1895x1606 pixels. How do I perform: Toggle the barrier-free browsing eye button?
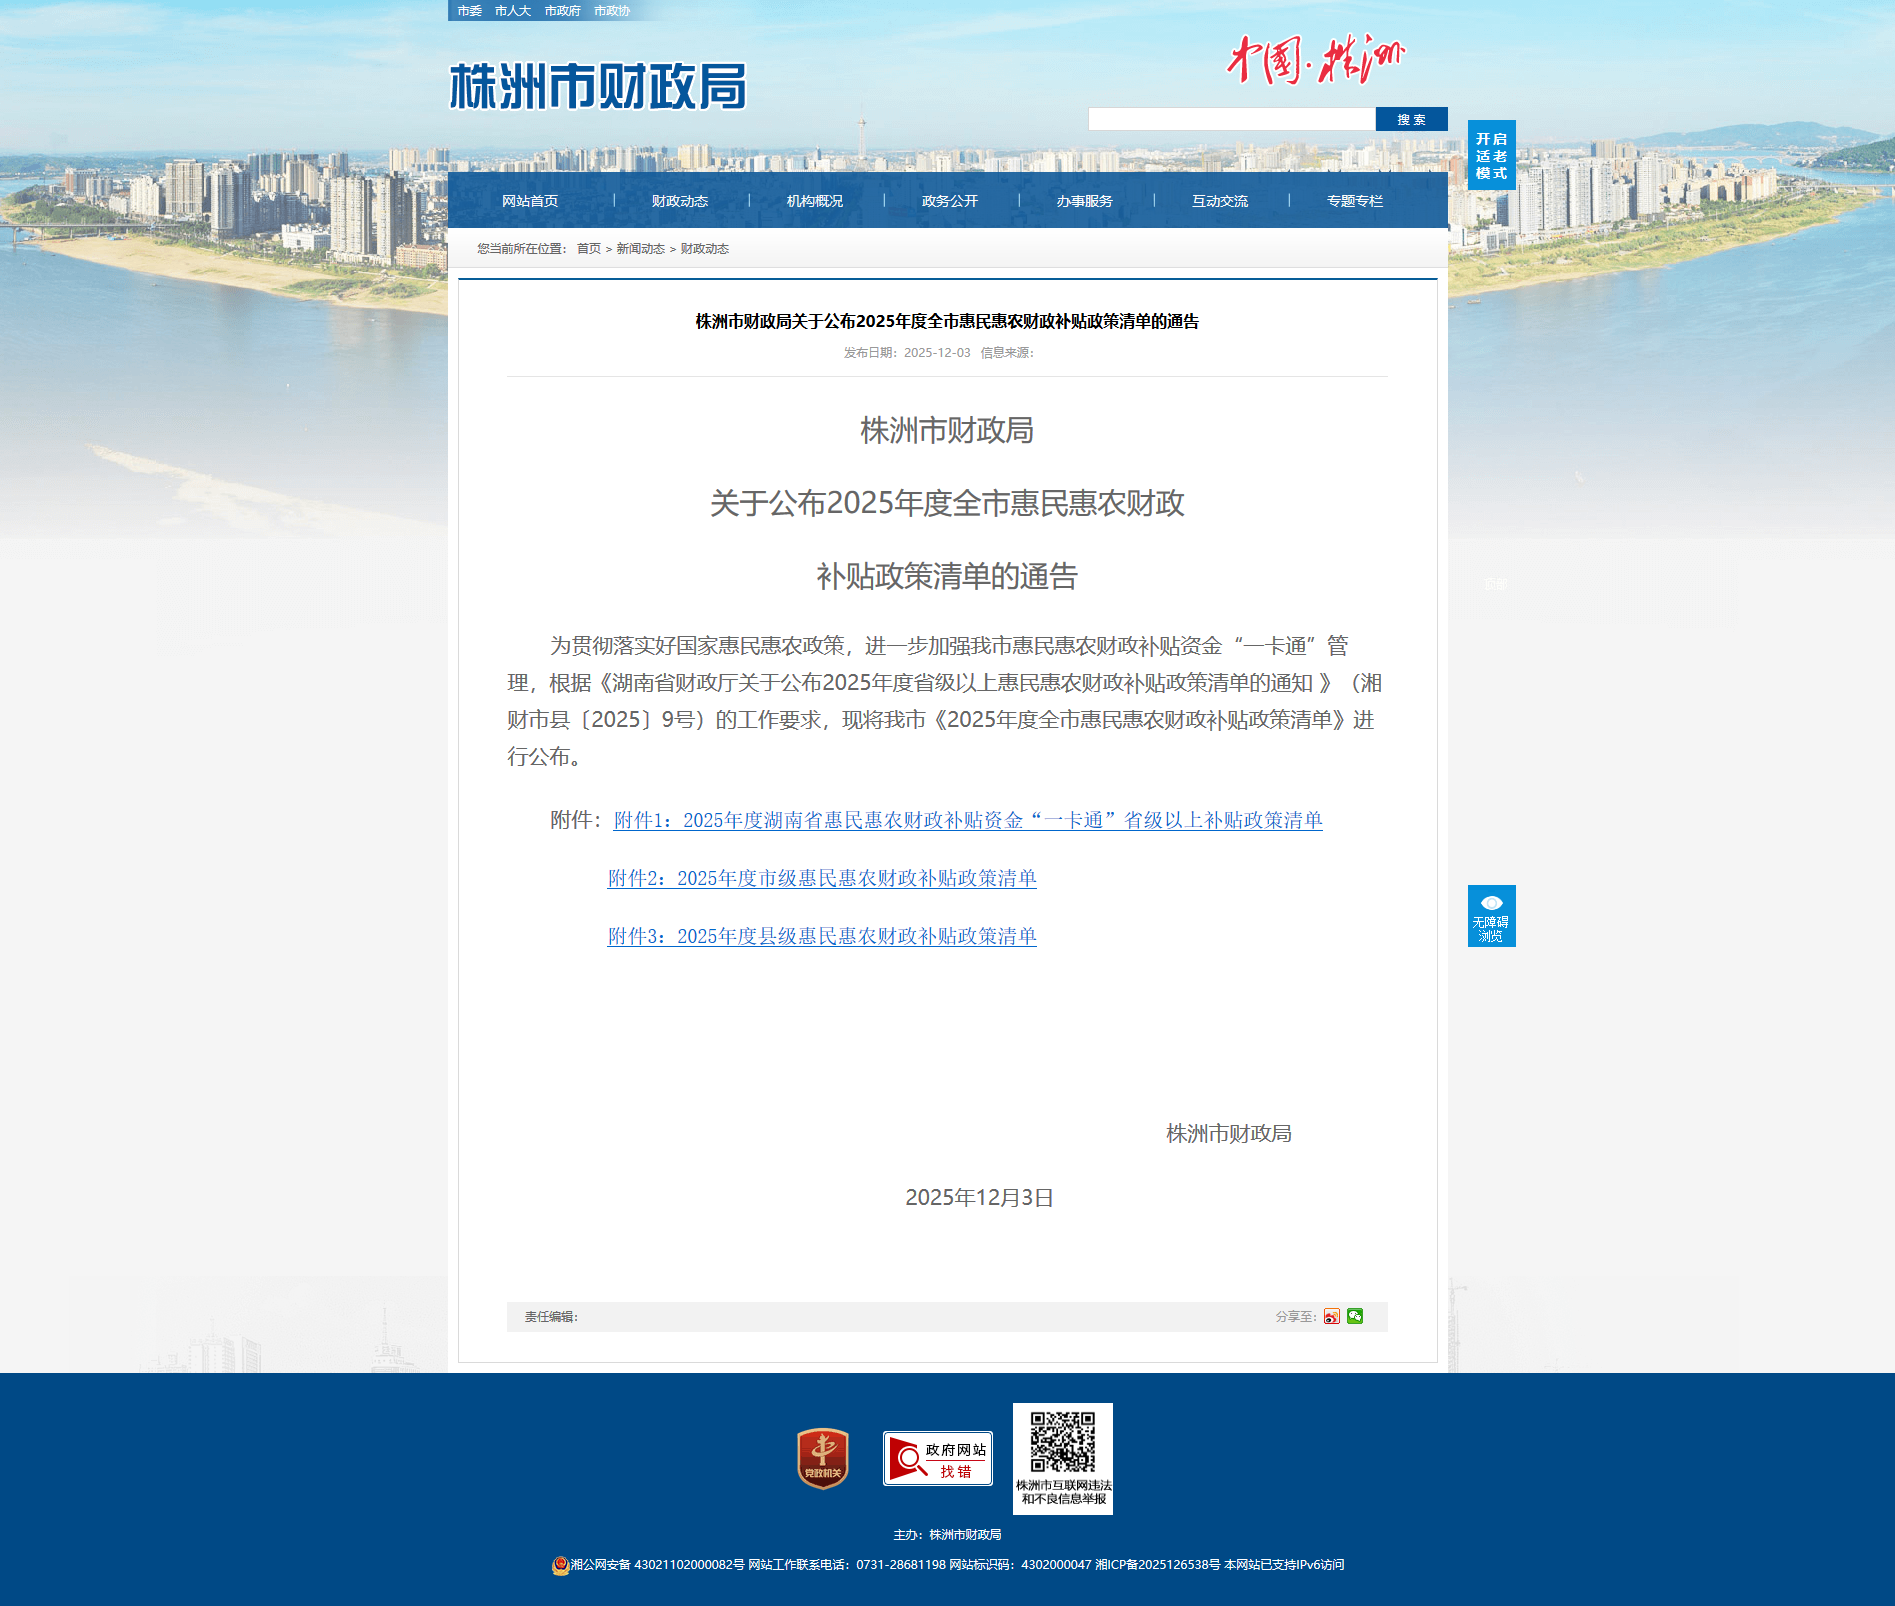click(x=1491, y=915)
